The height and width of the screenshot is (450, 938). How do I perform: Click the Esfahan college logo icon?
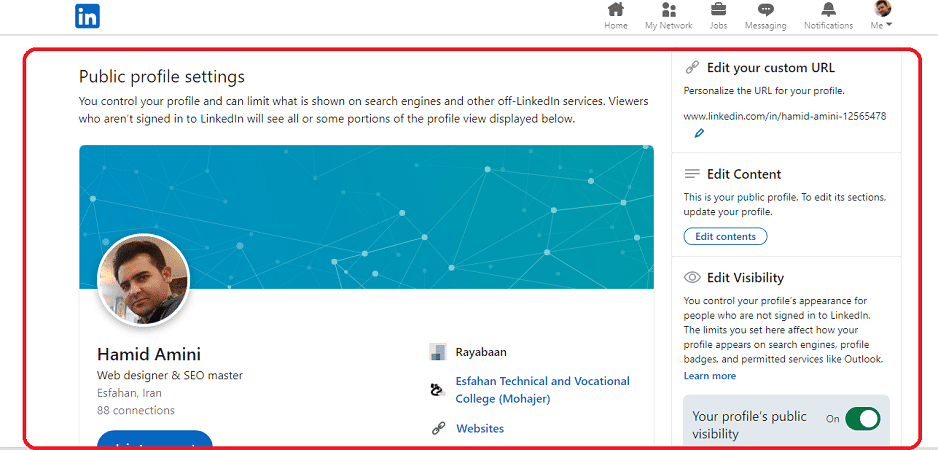click(438, 390)
